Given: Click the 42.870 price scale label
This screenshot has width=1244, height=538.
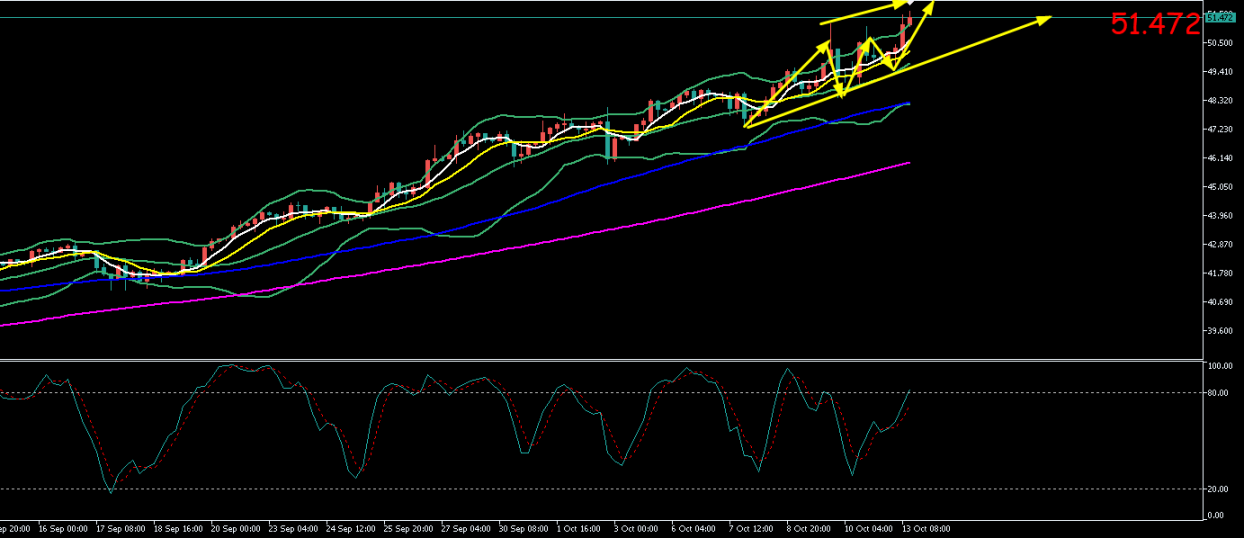Looking at the screenshot, I should coord(1220,245).
